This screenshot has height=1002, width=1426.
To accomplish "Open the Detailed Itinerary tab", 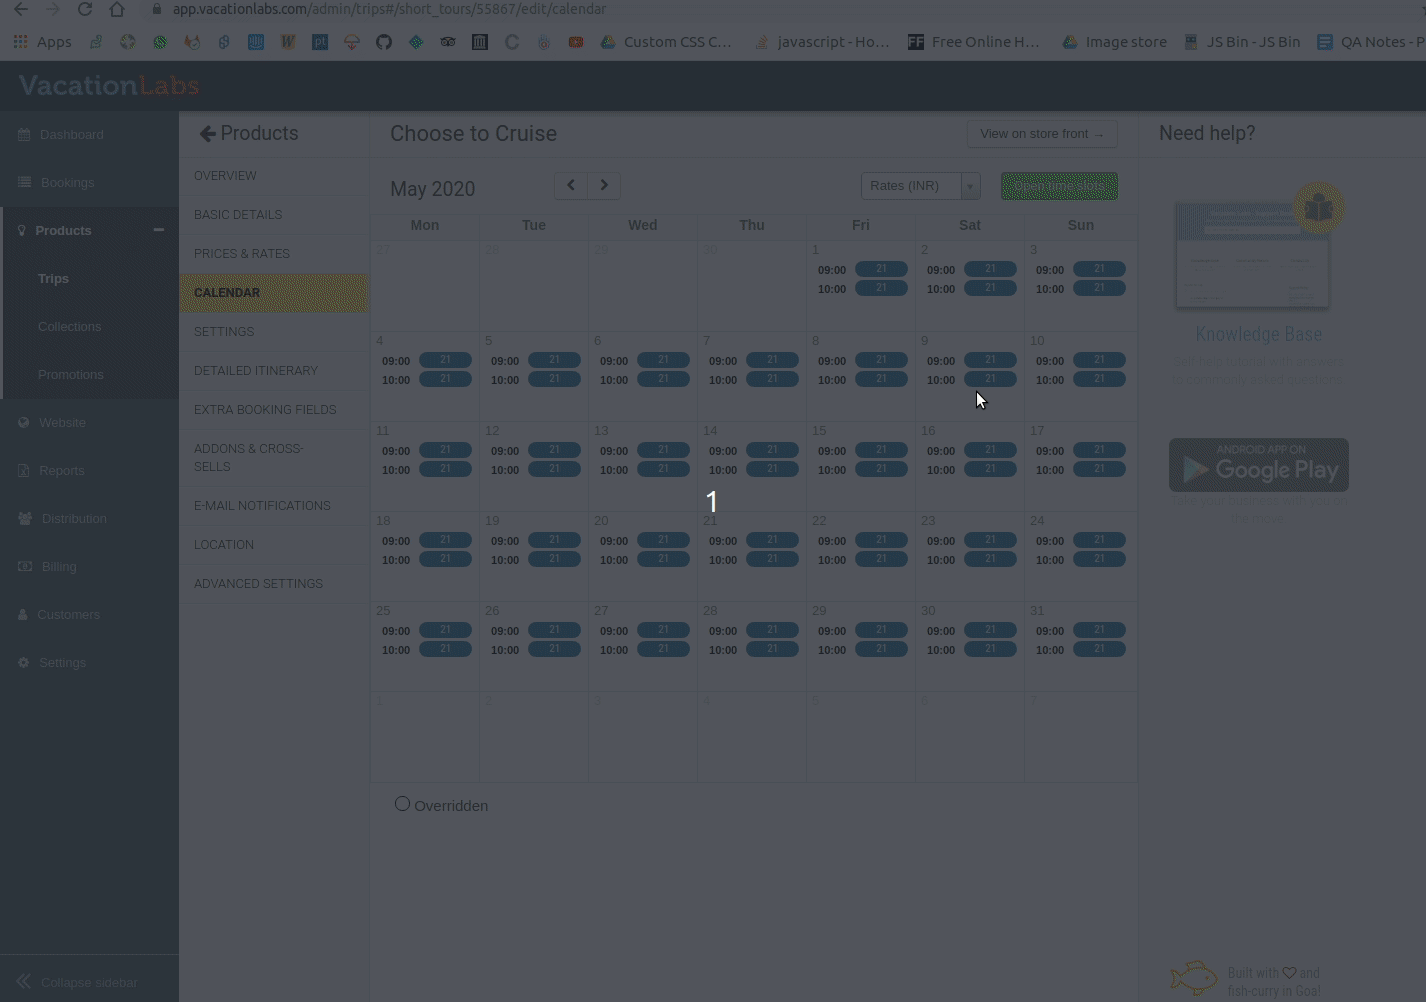I will pyautogui.click(x=256, y=371).
